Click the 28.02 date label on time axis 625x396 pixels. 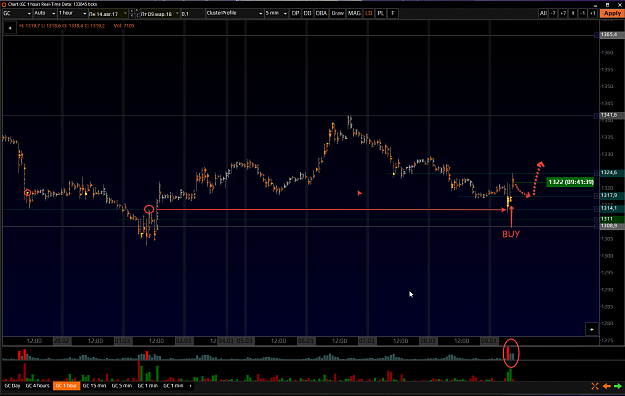61,341
